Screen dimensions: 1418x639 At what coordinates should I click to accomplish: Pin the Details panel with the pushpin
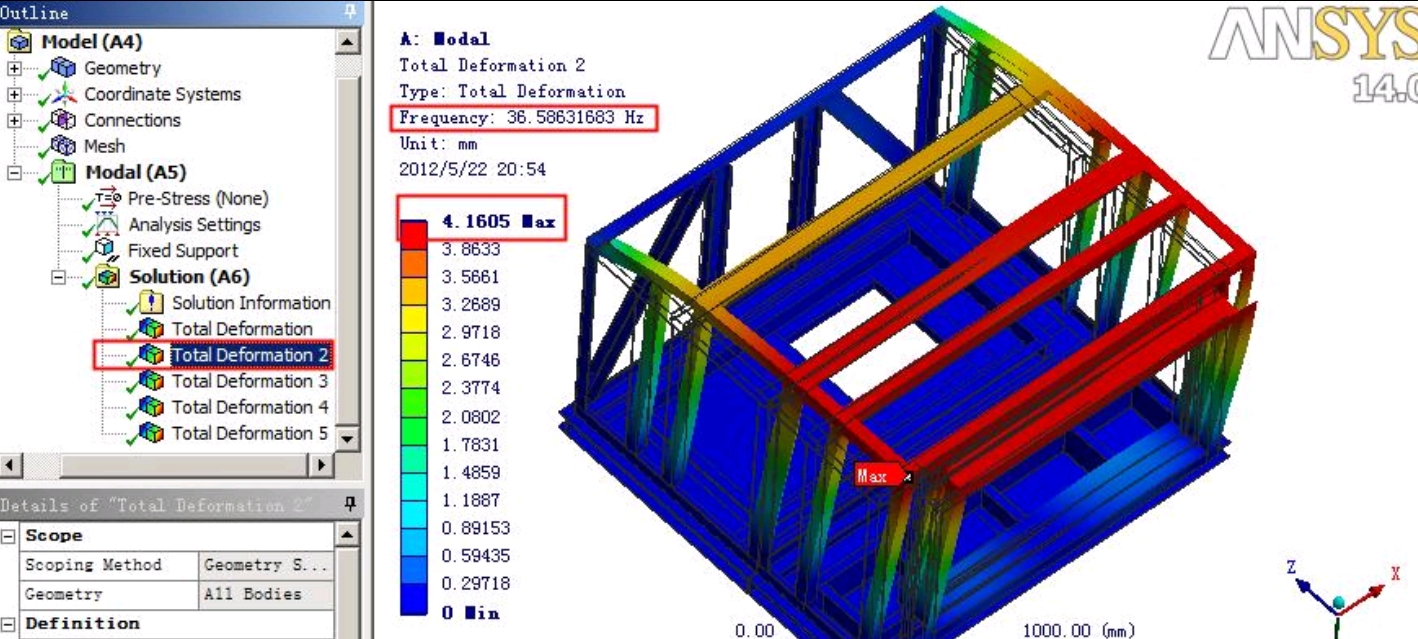pos(350,505)
